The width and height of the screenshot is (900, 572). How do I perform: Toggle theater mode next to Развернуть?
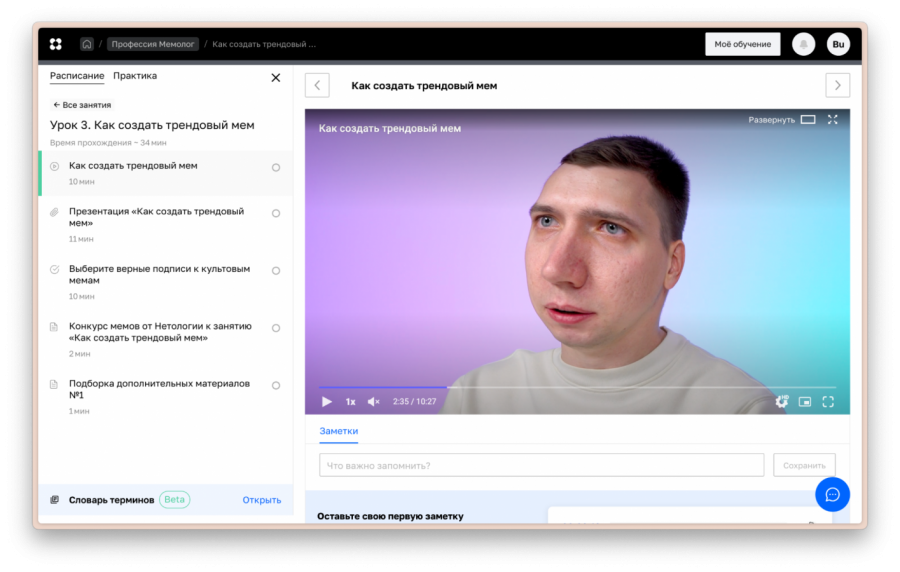coord(808,119)
